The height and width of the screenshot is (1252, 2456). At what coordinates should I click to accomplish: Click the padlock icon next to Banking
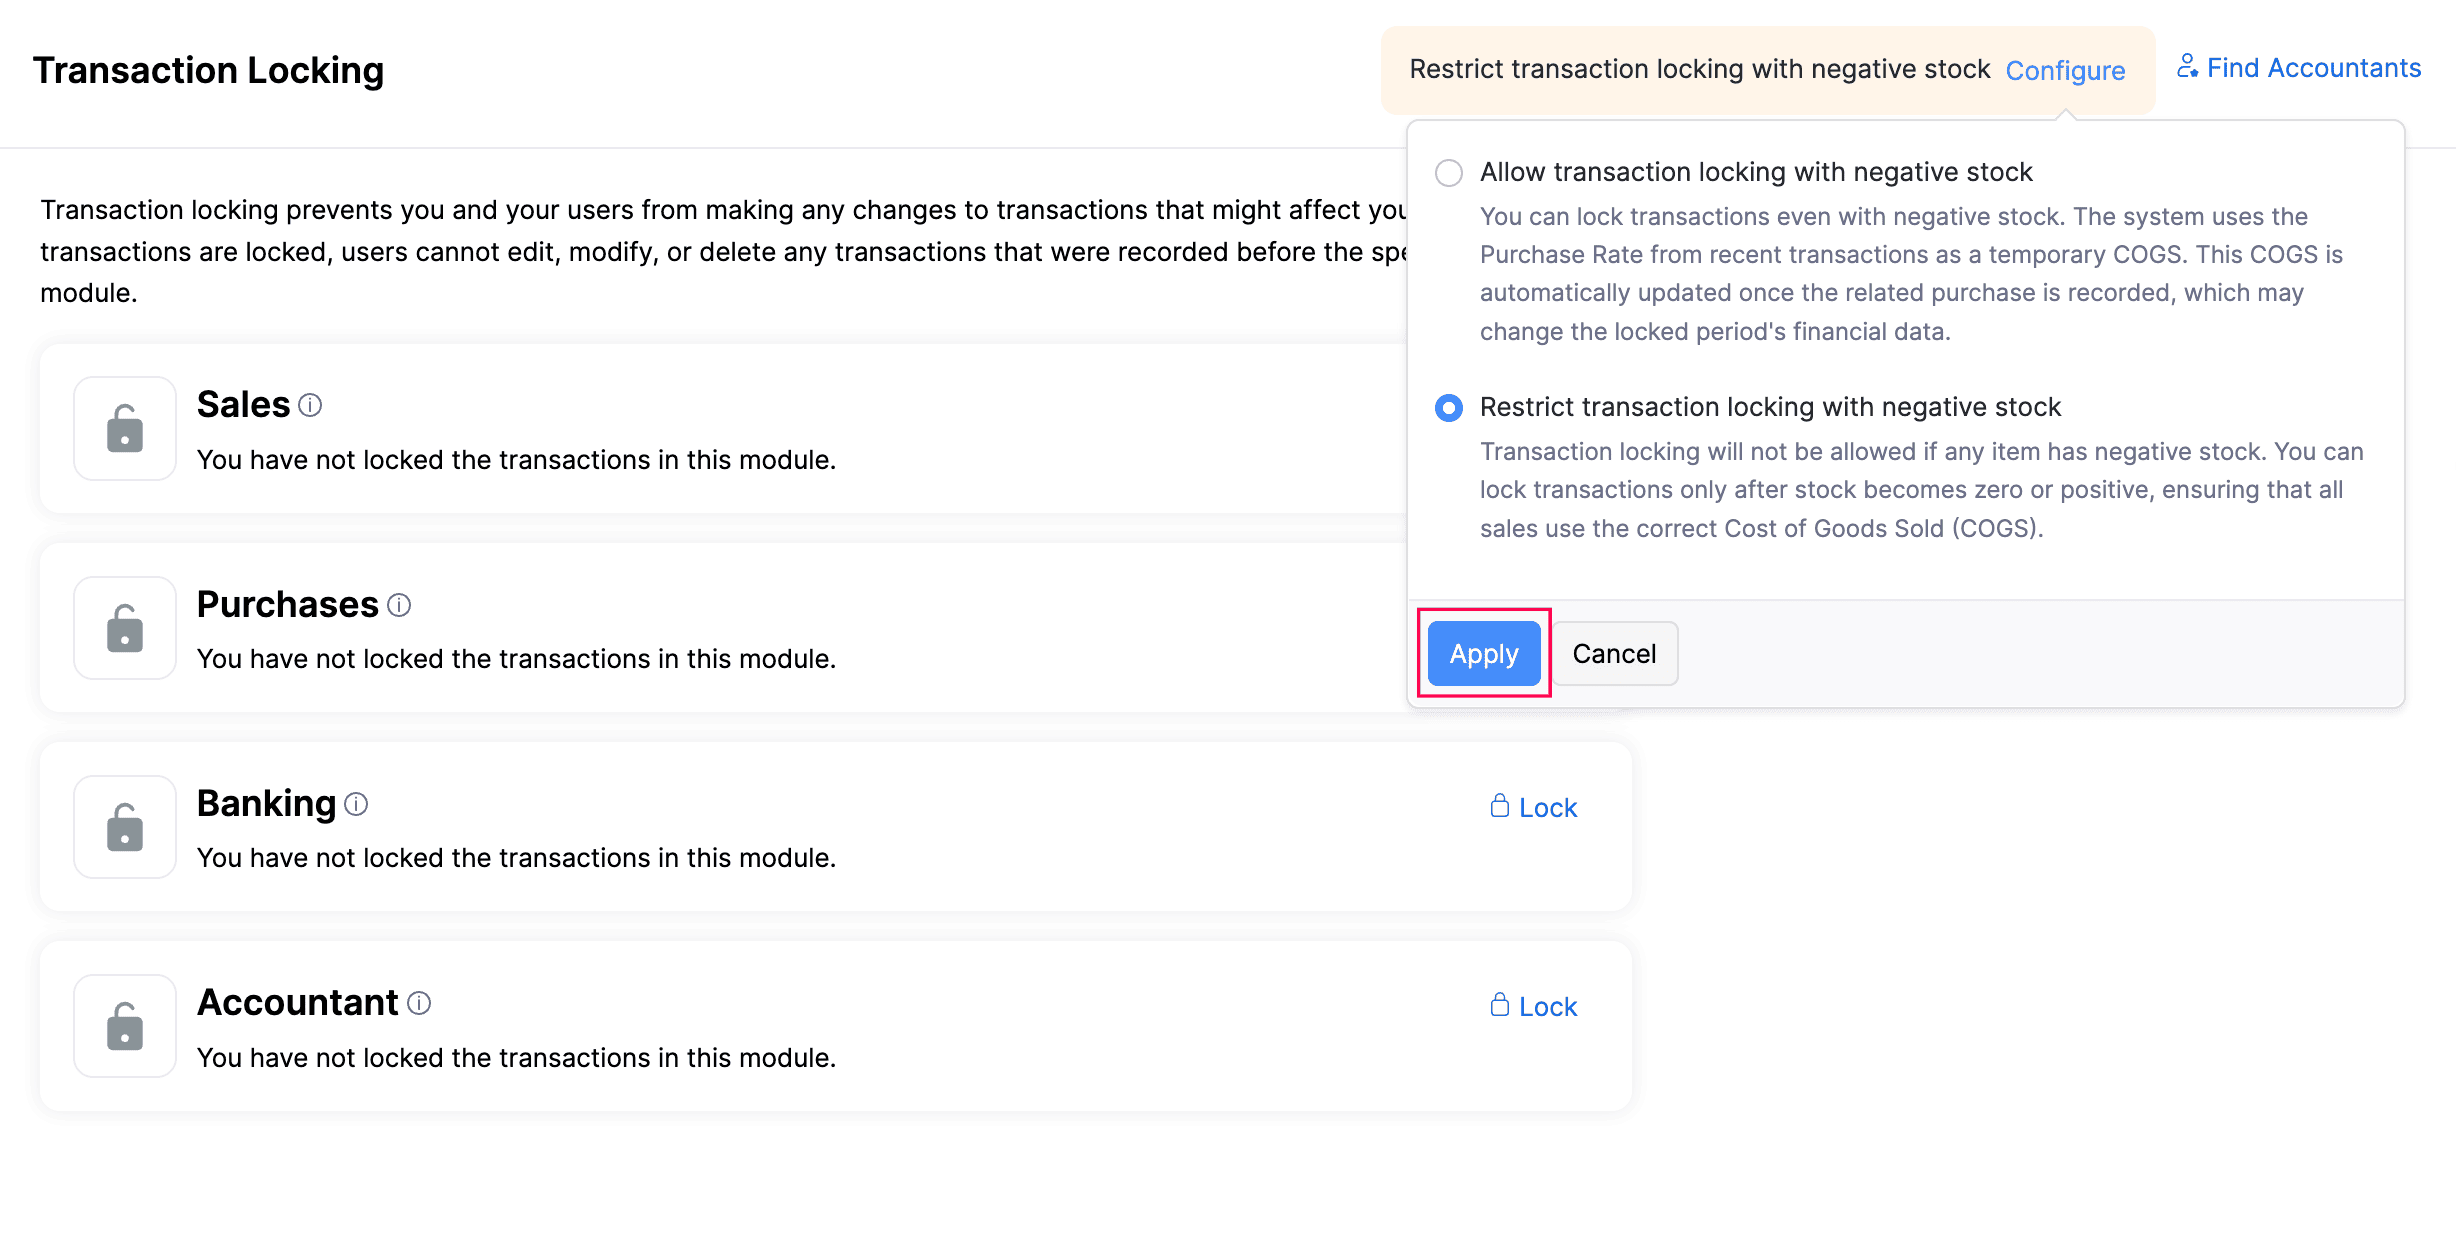[124, 827]
